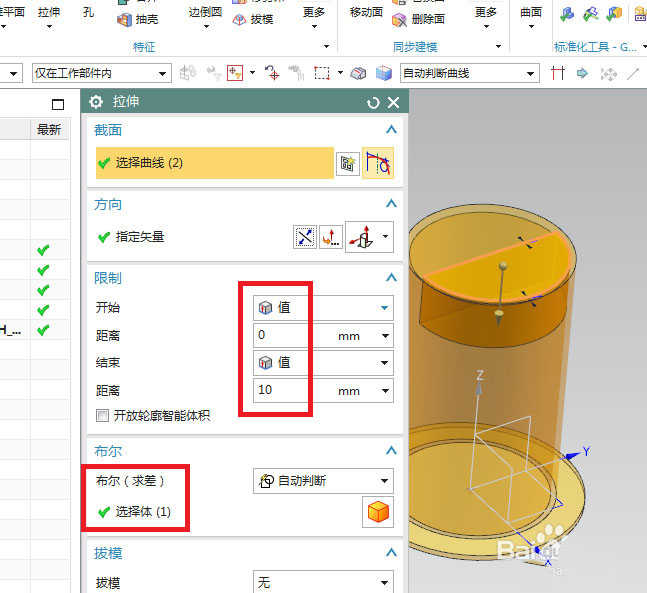Expand the 特征 group options arrow
The width and height of the screenshot is (647, 593).
326,47
